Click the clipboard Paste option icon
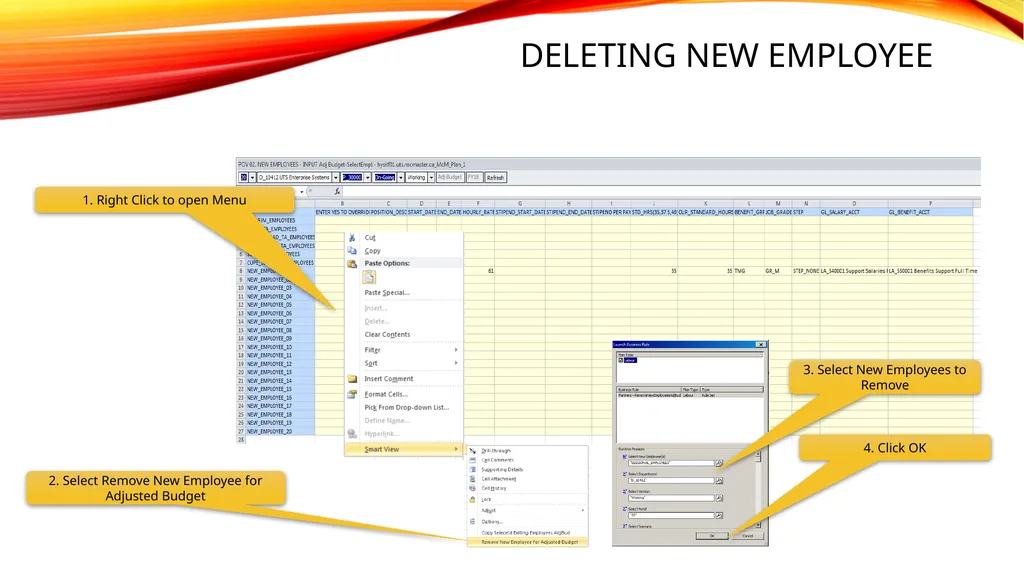The image size is (1024, 575). (x=369, y=278)
